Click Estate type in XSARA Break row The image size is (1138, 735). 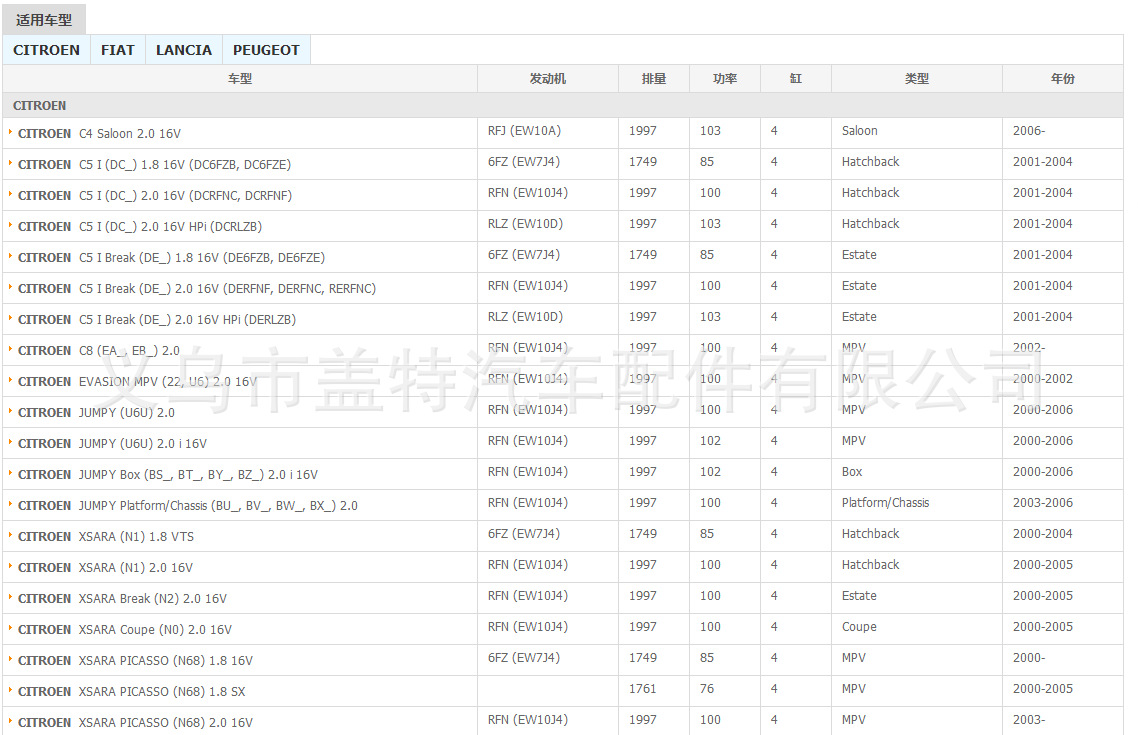859,596
